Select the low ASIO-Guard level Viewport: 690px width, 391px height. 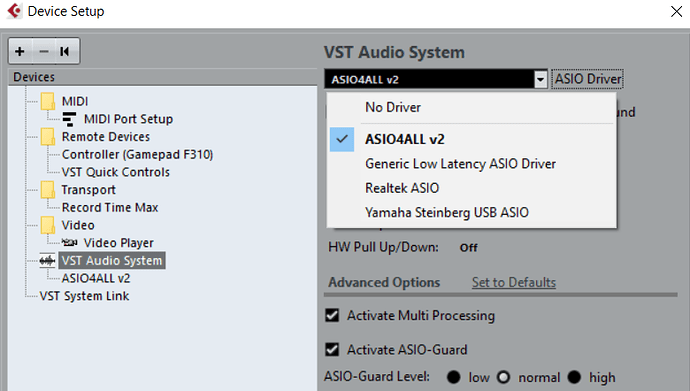click(x=453, y=377)
